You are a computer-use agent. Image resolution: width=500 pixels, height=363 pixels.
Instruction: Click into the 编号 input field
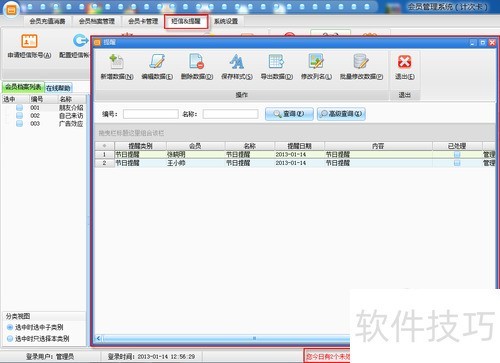point(151,114)
